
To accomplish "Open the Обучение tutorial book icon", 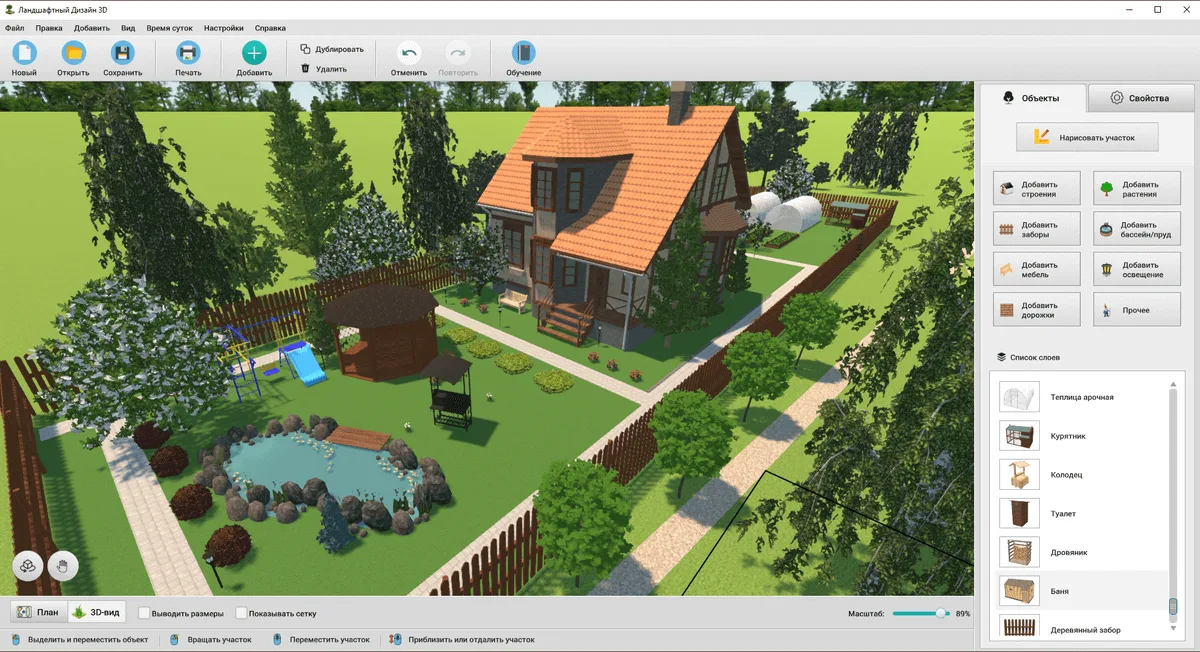I will pos(523,54).
